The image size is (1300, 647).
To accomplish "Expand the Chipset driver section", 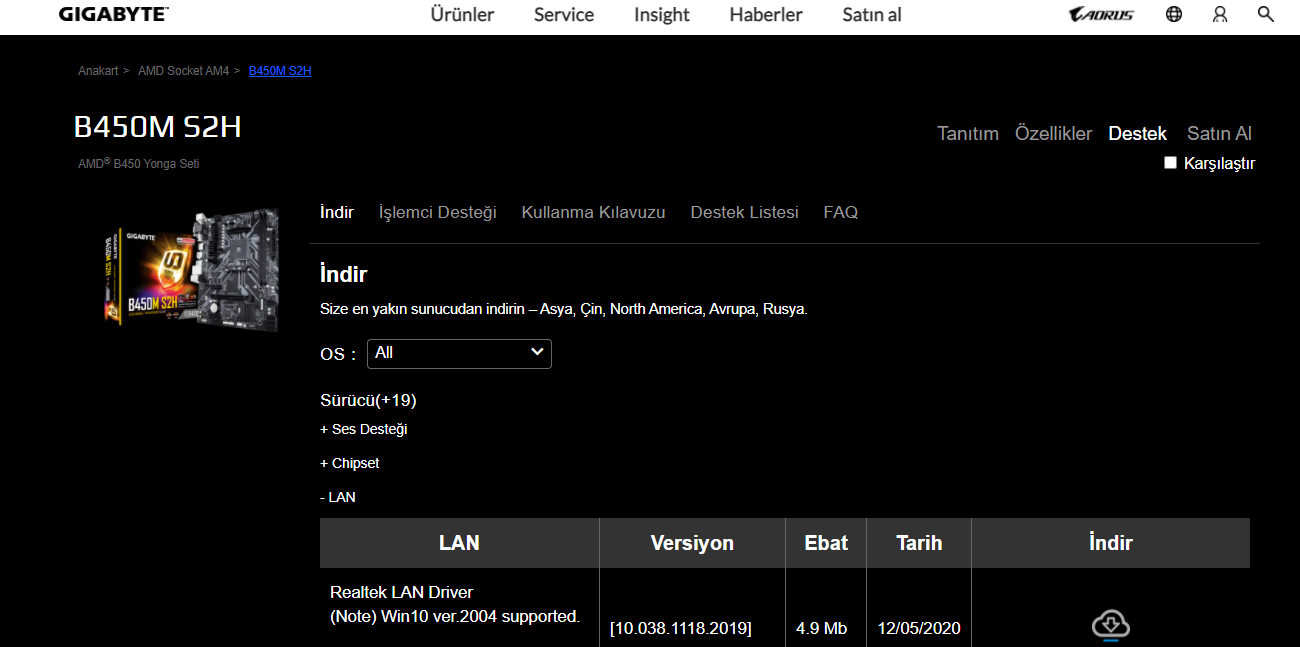I will (350, 463).
